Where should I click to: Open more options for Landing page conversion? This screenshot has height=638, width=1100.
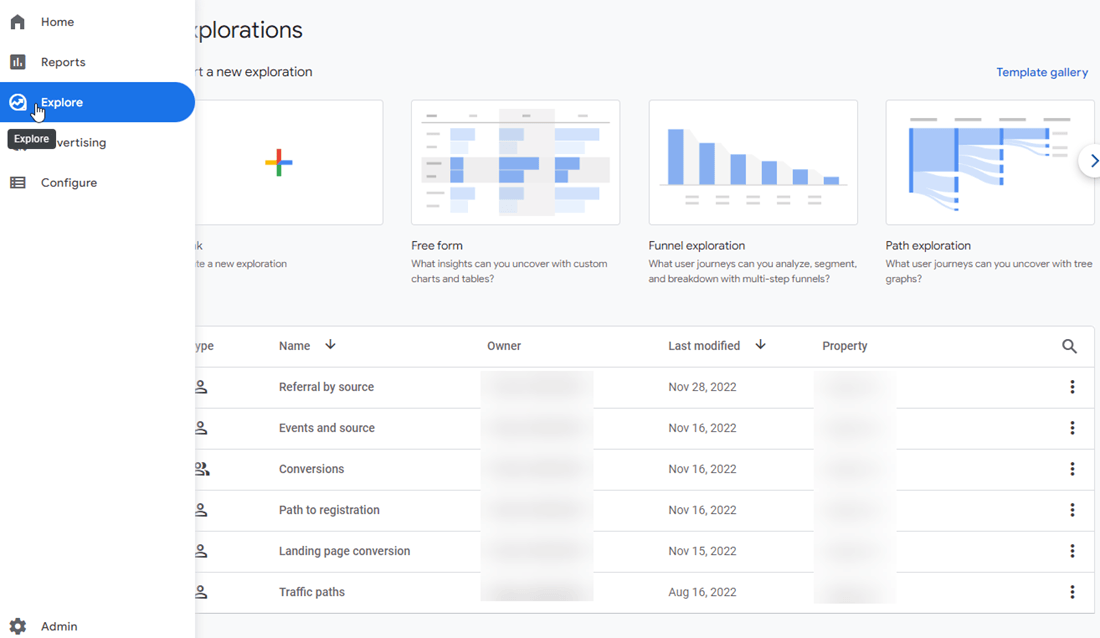pyautogui.click(x=1072, y=551)
